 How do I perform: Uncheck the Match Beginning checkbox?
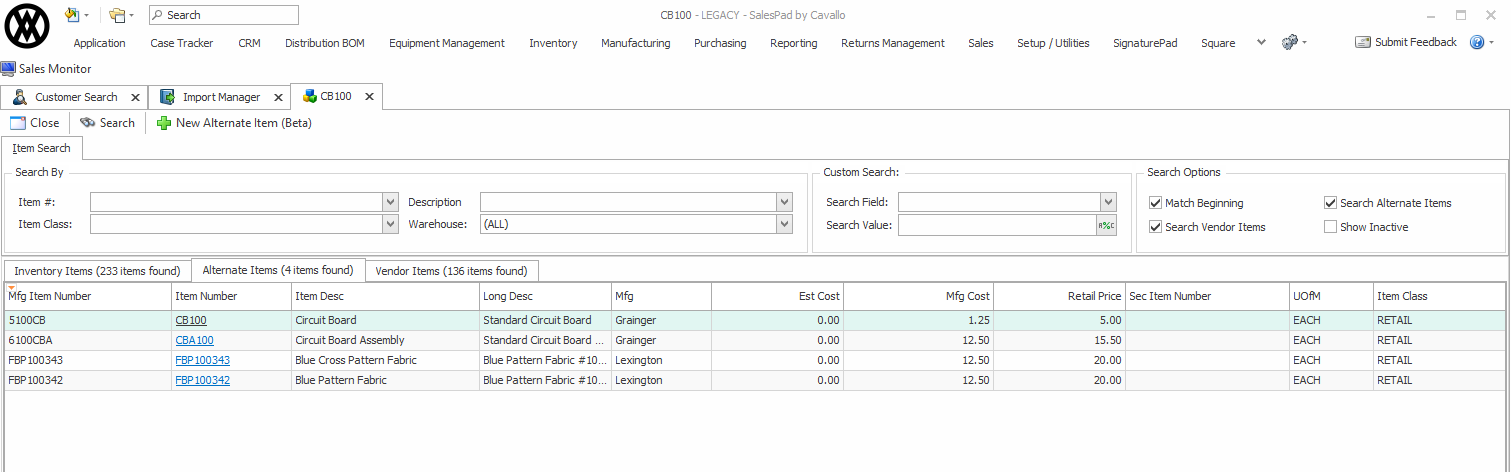click(1156, 203)
